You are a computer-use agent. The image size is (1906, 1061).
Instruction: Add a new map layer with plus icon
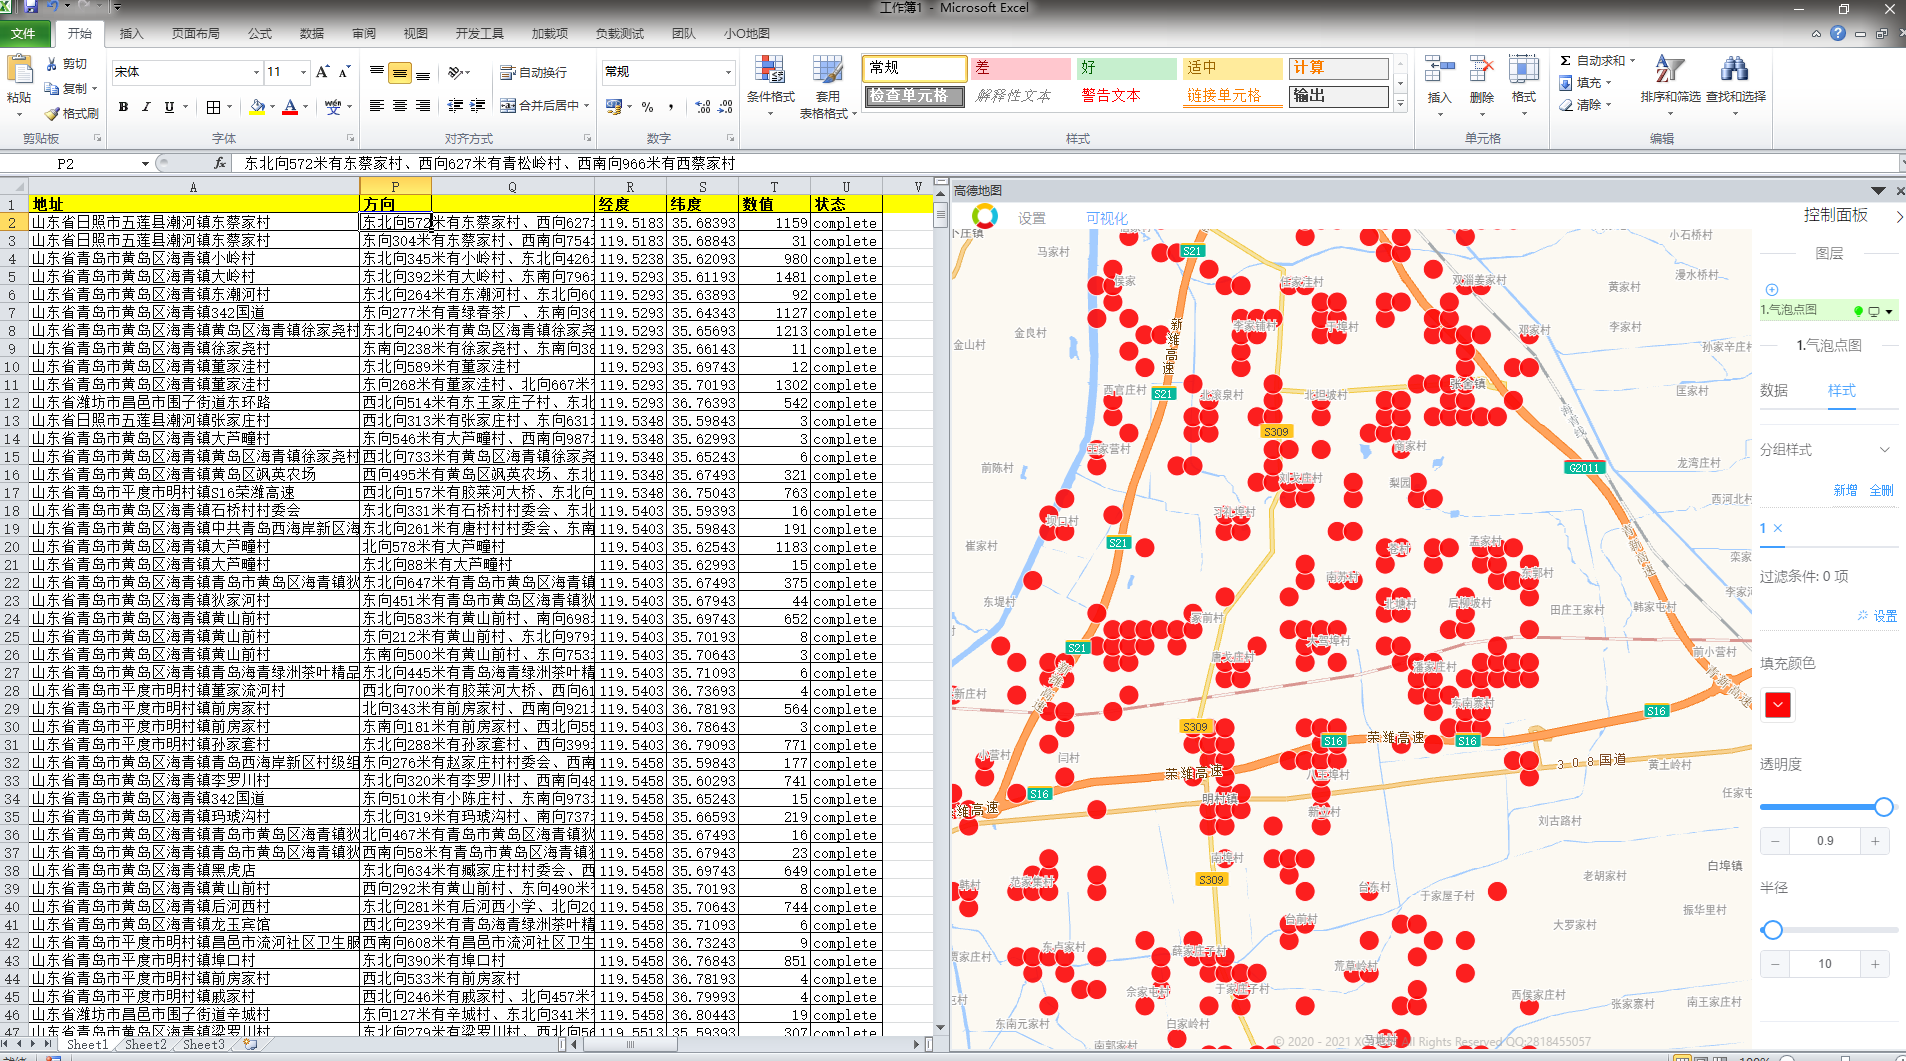pyautogui.click(x=1772, y=290)
